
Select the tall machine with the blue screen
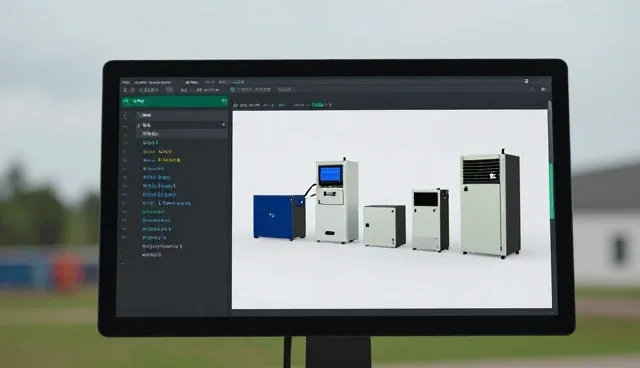337,201
